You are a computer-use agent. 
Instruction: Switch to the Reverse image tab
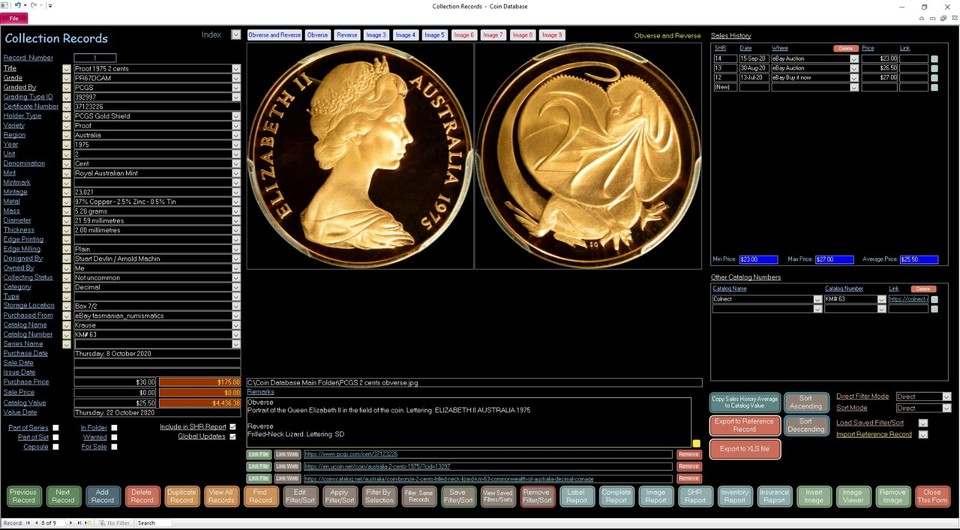click(347, 35)
